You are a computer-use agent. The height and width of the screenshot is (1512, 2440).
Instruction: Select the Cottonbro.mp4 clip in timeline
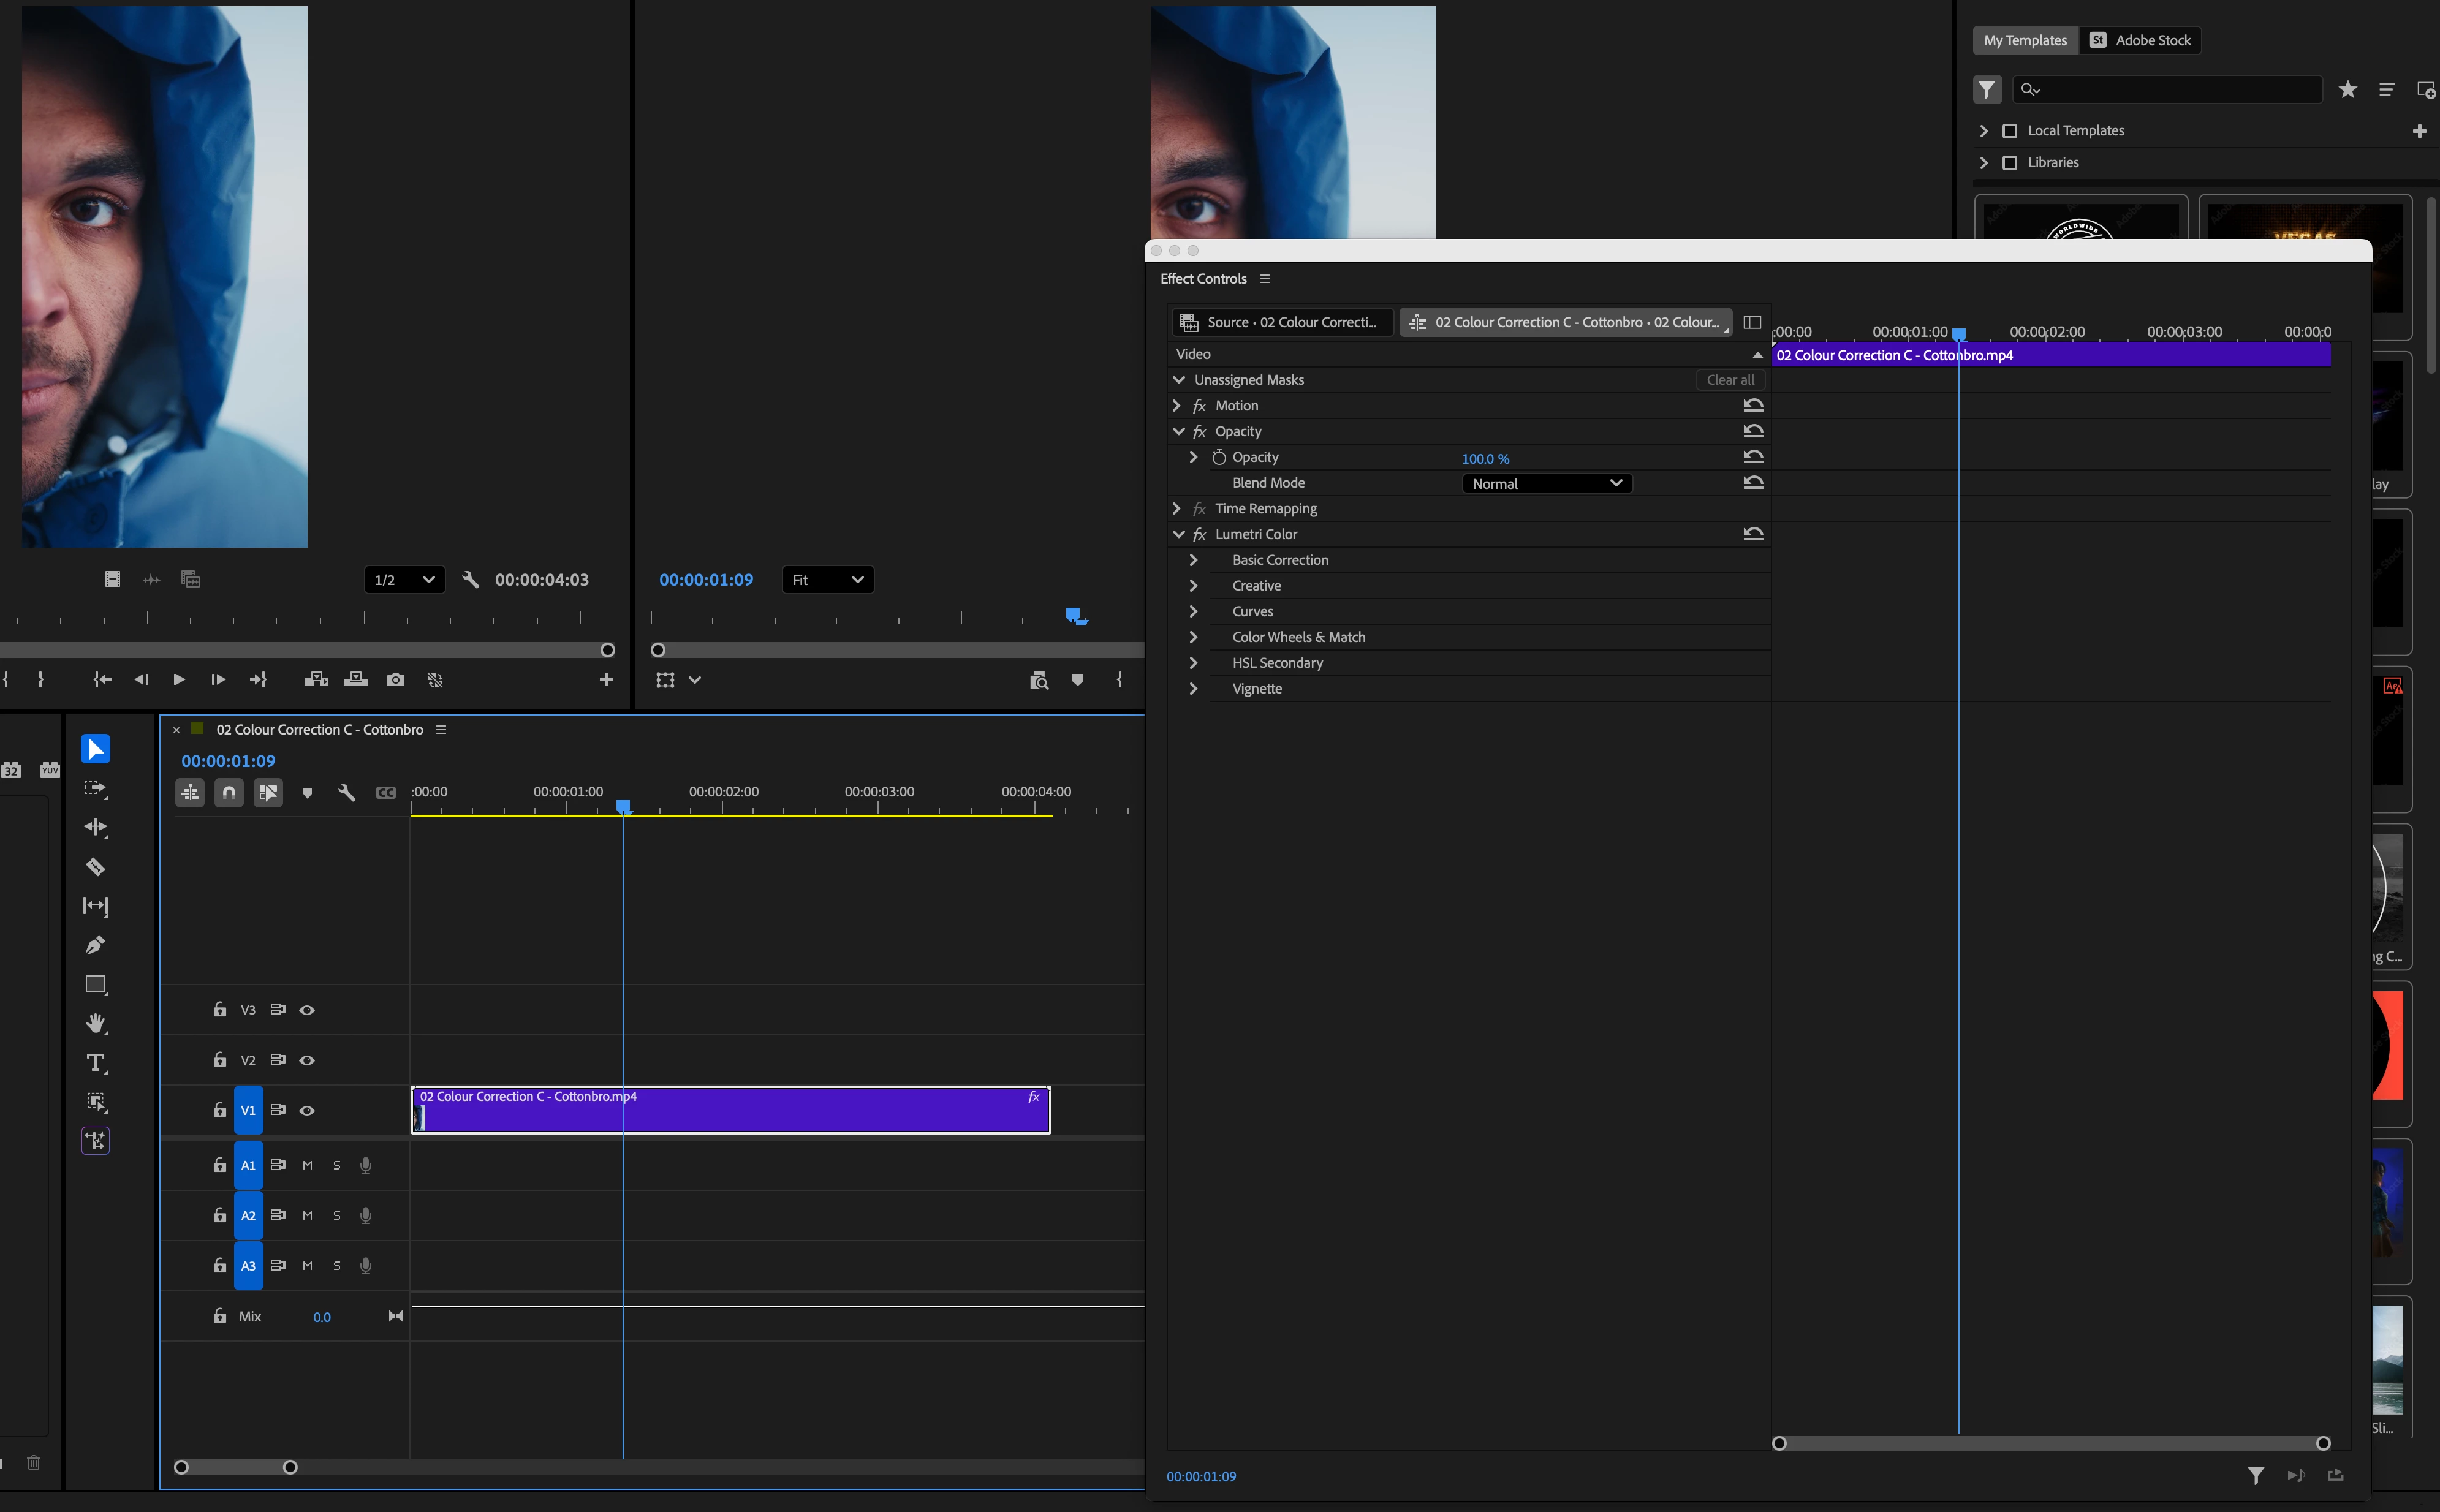click(730, 1112)
